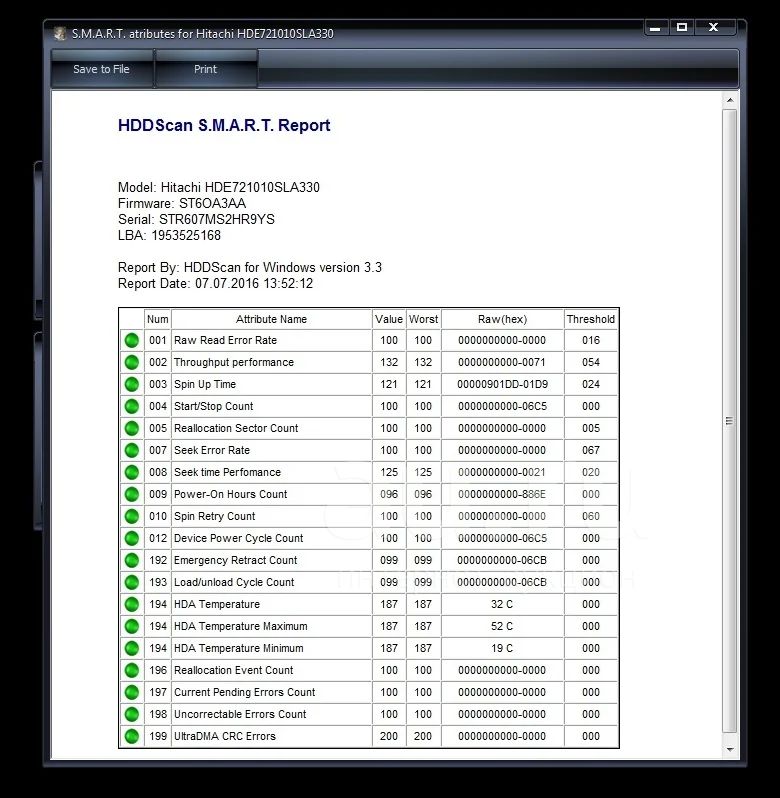The width and height of the screenshot is (780, 798).
Task: Click the Attribute Name column header
Action: [x=271, y=319]
